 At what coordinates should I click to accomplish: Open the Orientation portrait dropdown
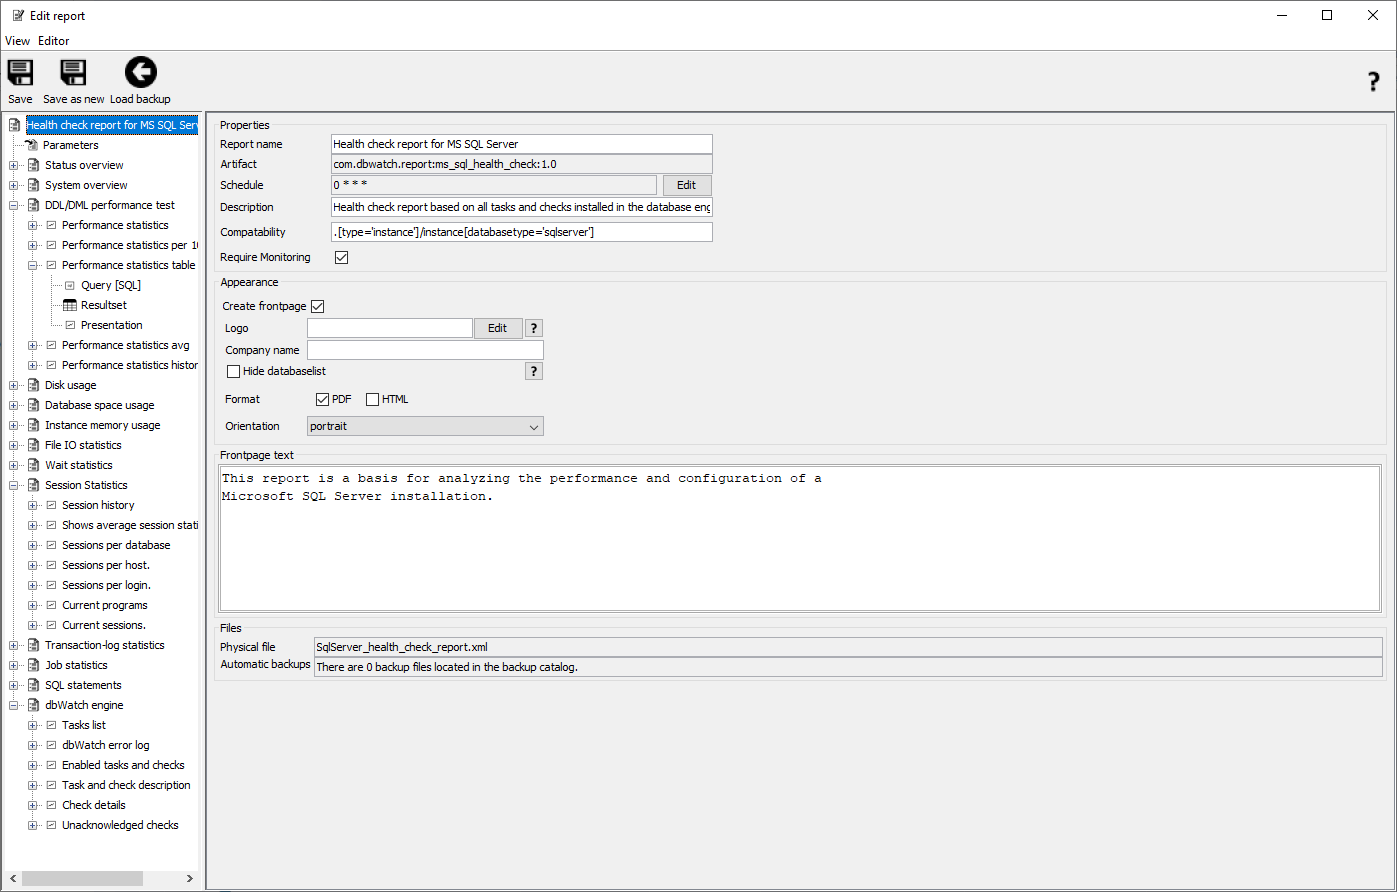click(x=425, y=426)
